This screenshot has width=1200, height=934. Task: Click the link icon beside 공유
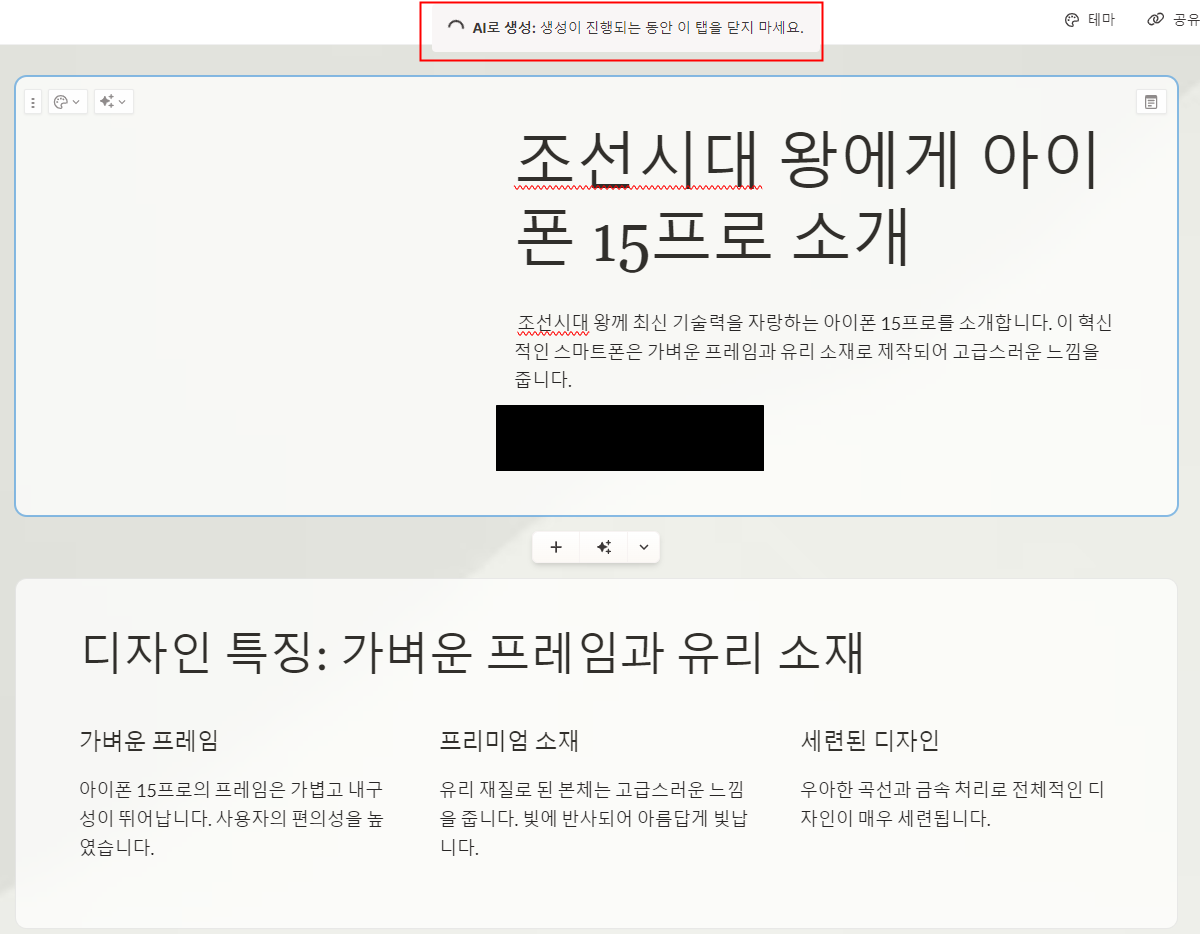click(x=1156, y=19)
